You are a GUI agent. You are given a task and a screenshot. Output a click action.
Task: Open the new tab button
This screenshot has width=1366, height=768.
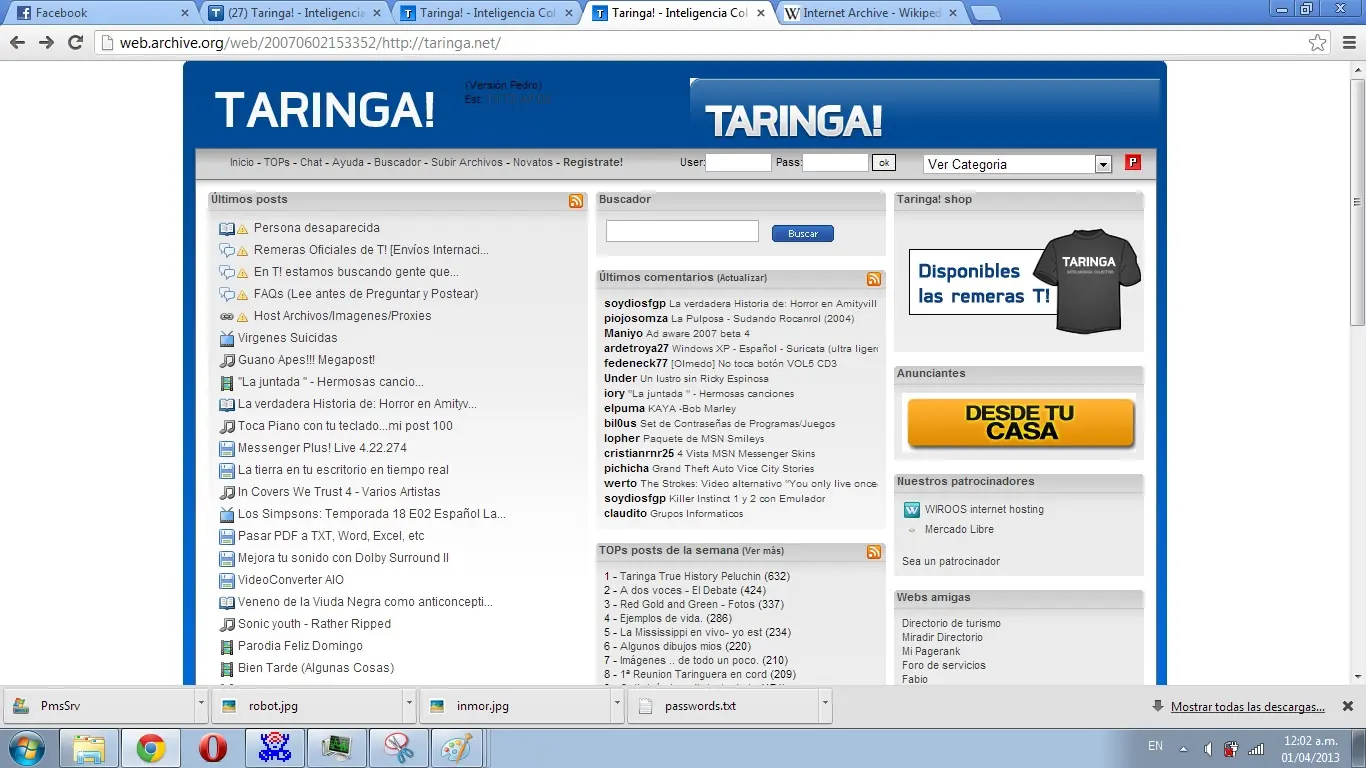coord(985,13)
